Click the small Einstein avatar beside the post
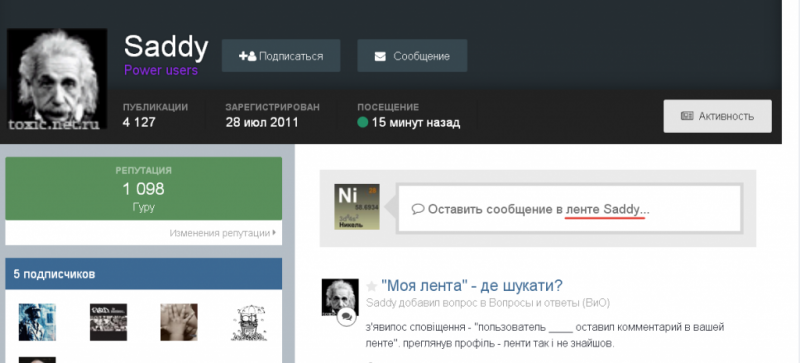 click(x=340, y=297)
